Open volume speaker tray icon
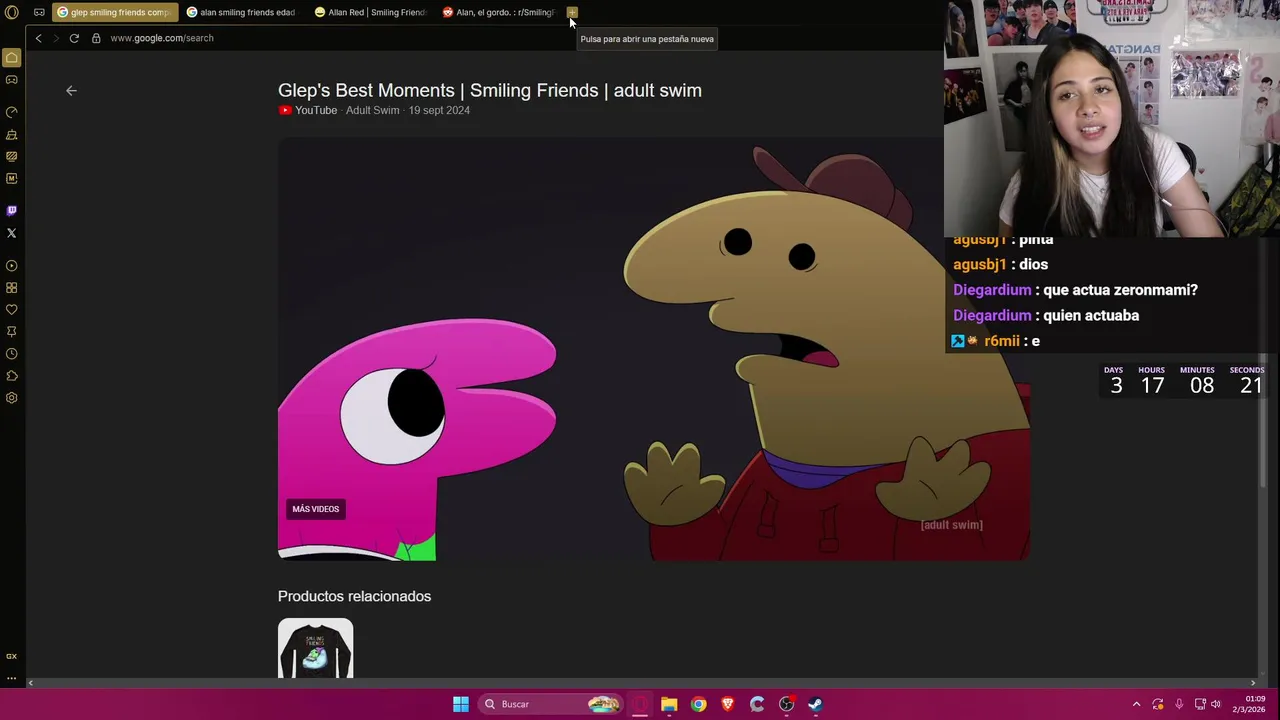This screenshot has width=1280, height=720. pyautogui.click(x=1216, y=704)
